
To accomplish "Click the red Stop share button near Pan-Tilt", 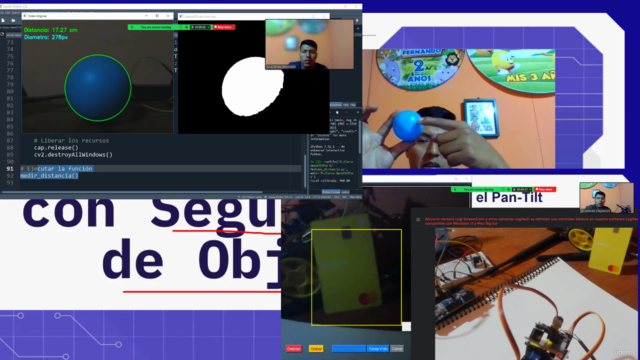I will pyautogui.click(x=545, y=189).
